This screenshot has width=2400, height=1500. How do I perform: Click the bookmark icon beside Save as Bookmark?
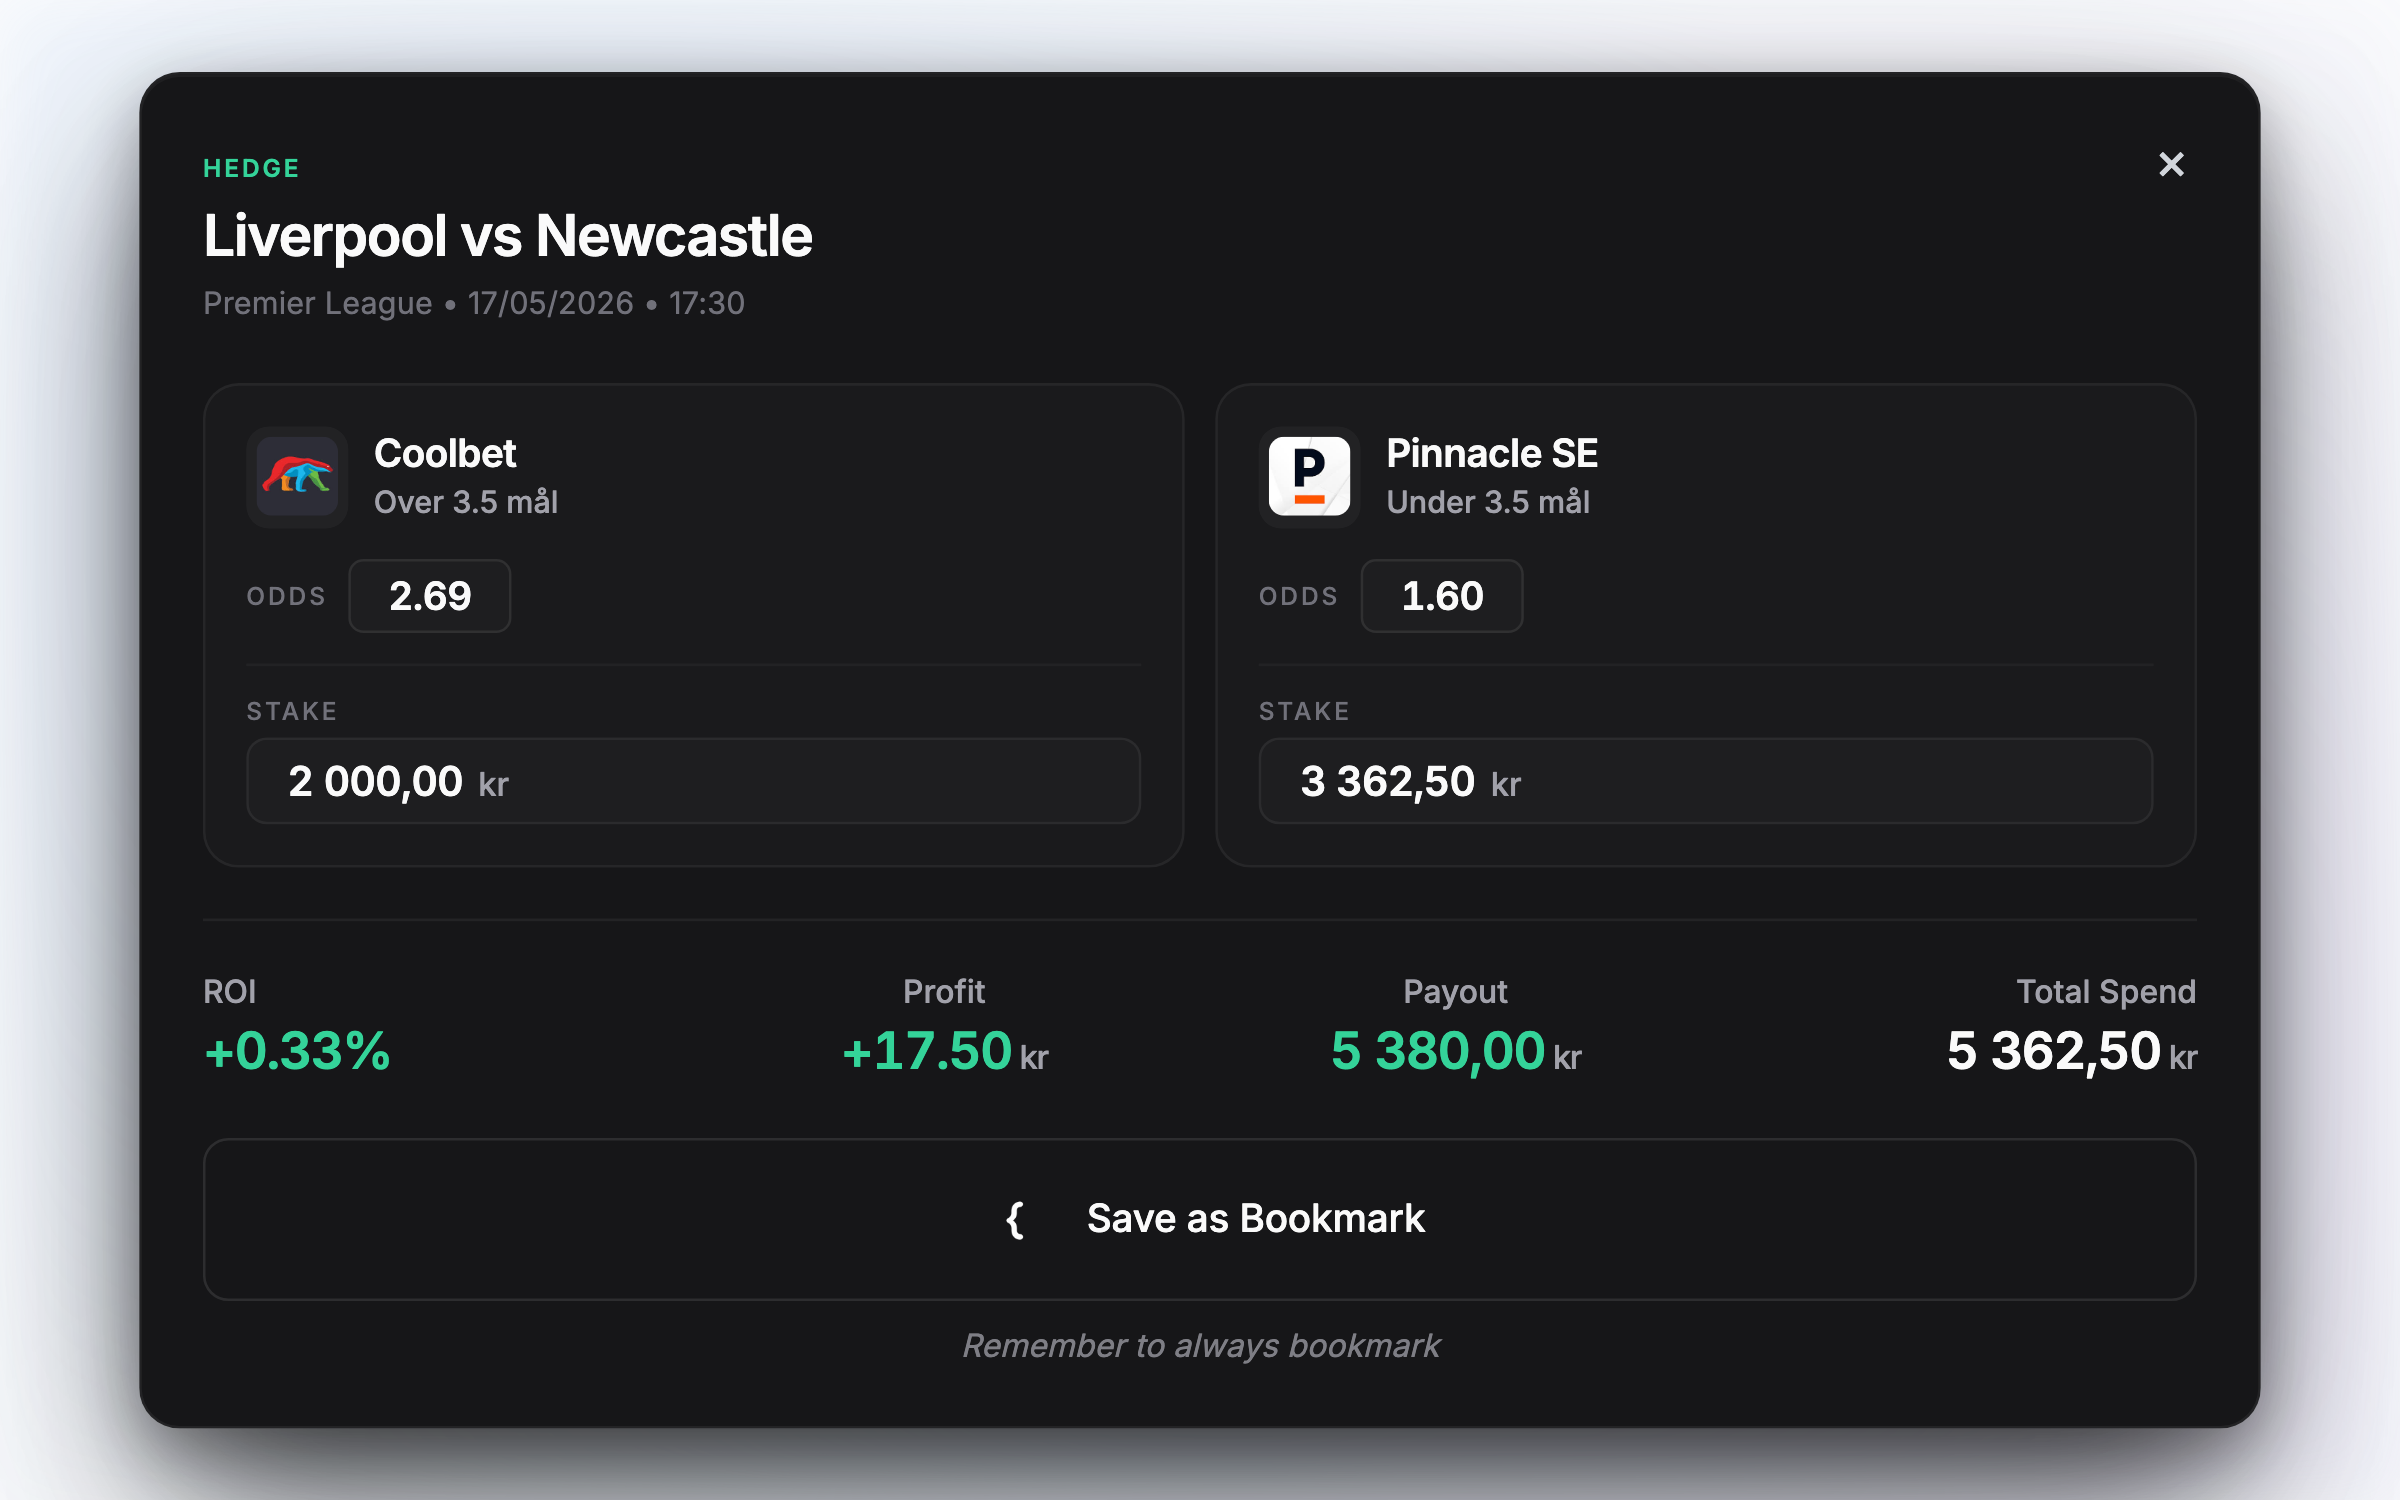(1015, 1219)
